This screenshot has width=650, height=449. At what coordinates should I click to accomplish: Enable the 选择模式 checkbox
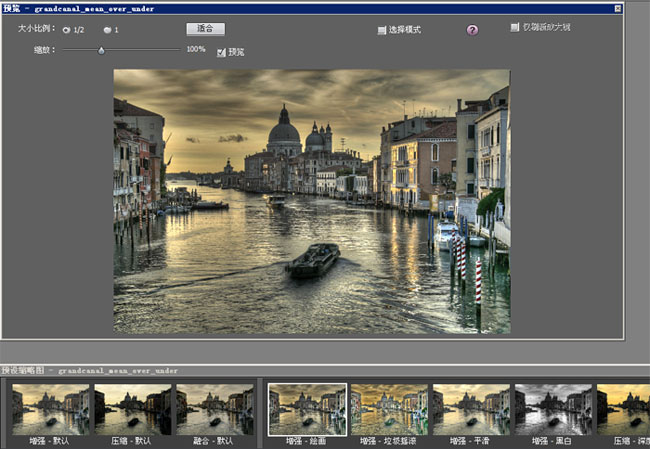click(x=382, y=30)
